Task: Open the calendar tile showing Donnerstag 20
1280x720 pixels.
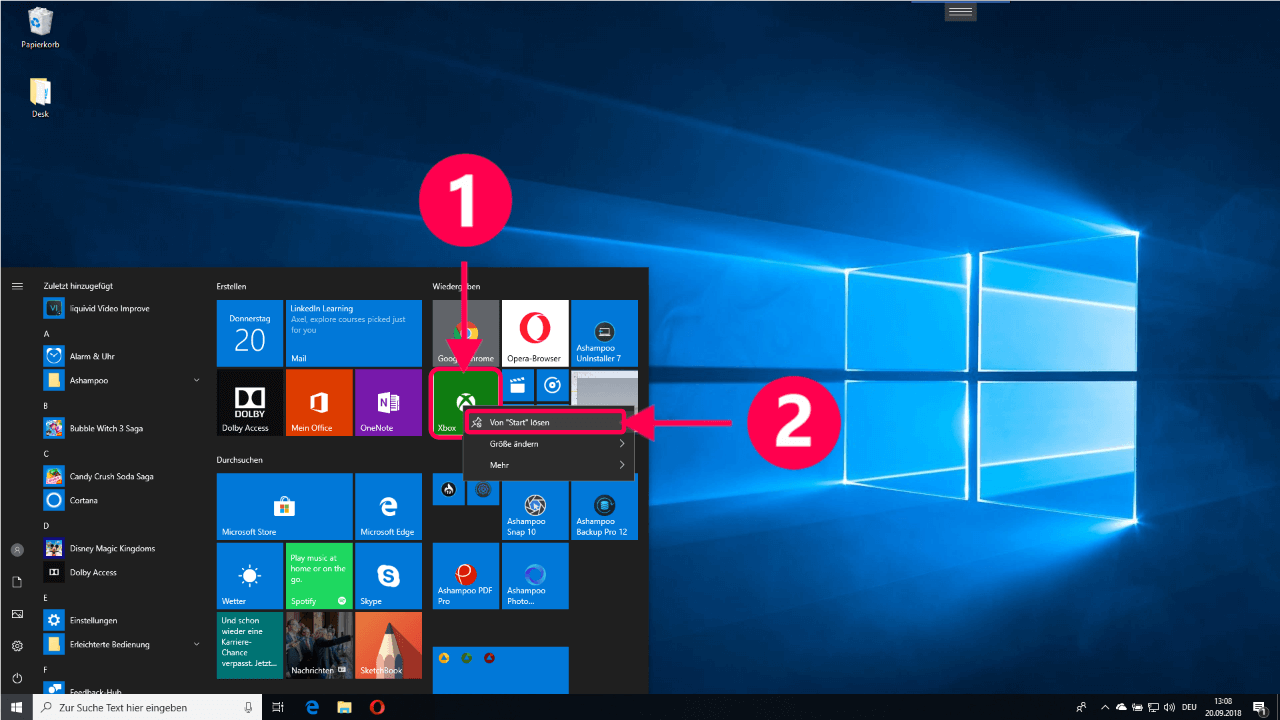Action: point(250,333)
